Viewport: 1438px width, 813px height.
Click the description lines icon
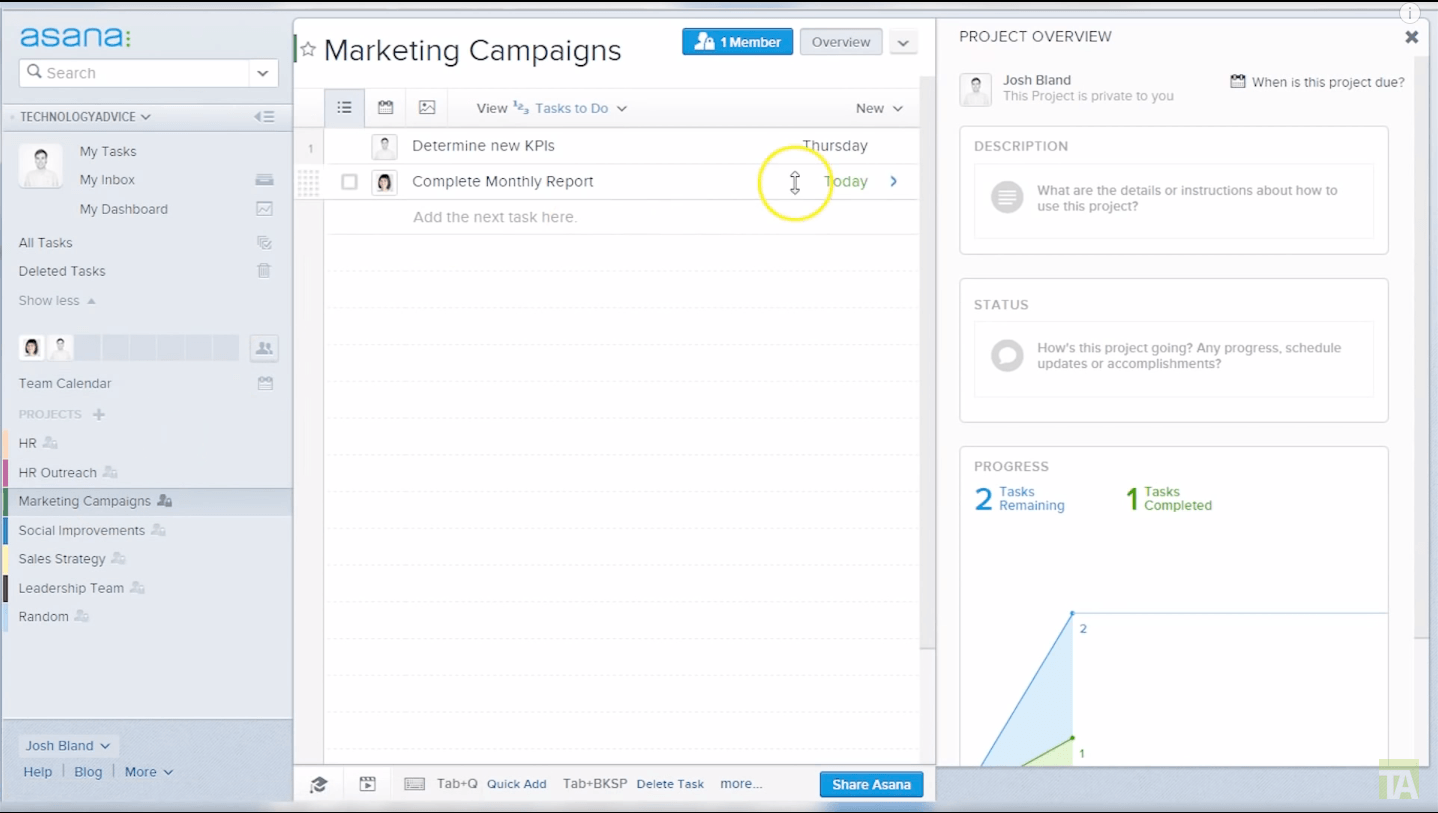1007,198
